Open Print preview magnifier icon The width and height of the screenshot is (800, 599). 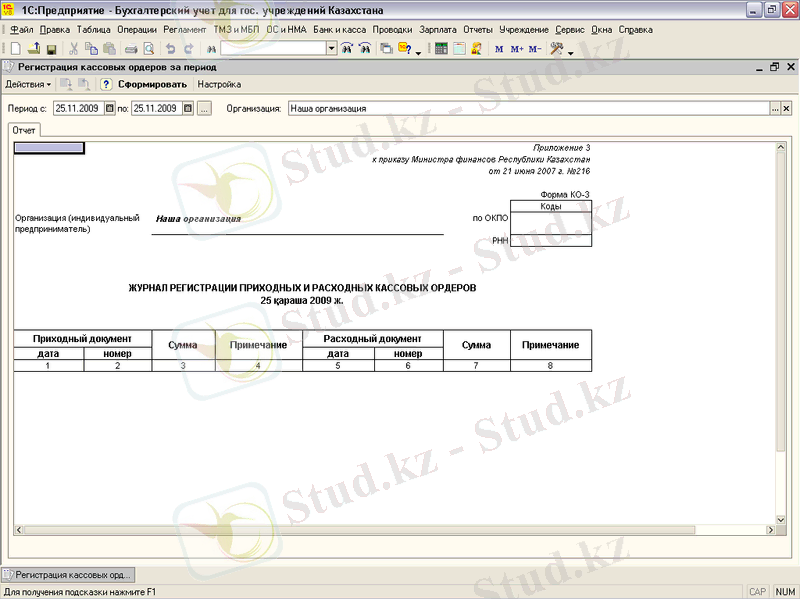(148, 48)
